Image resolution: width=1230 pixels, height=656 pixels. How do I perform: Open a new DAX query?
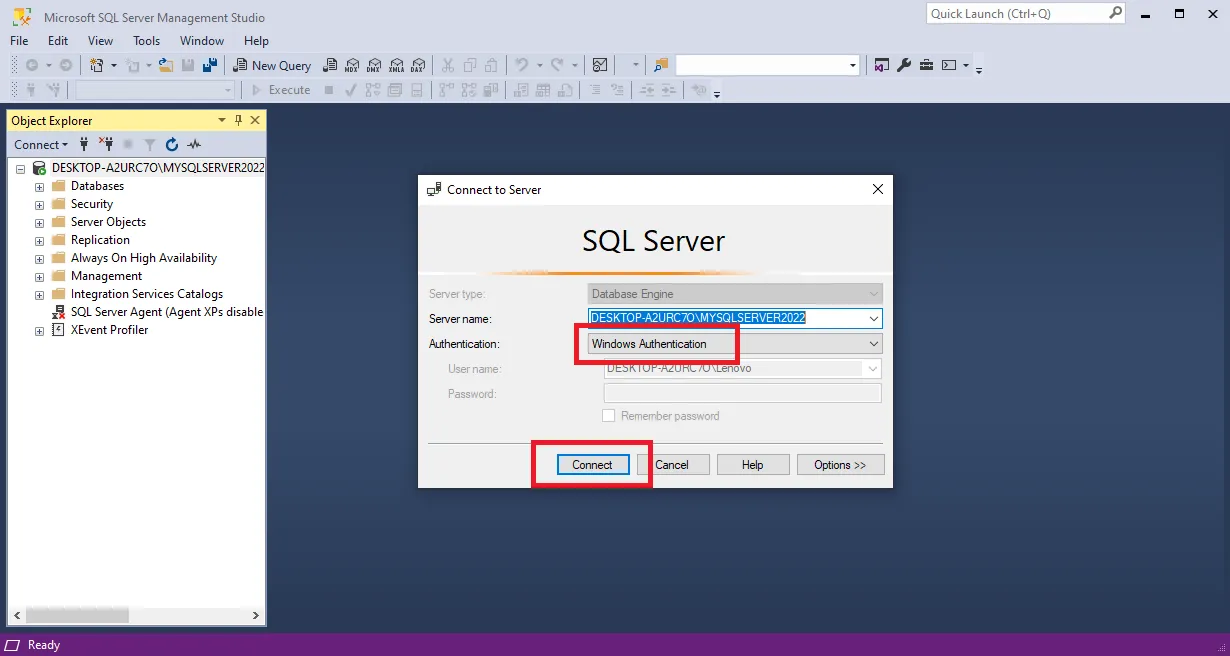click(418, 65)
